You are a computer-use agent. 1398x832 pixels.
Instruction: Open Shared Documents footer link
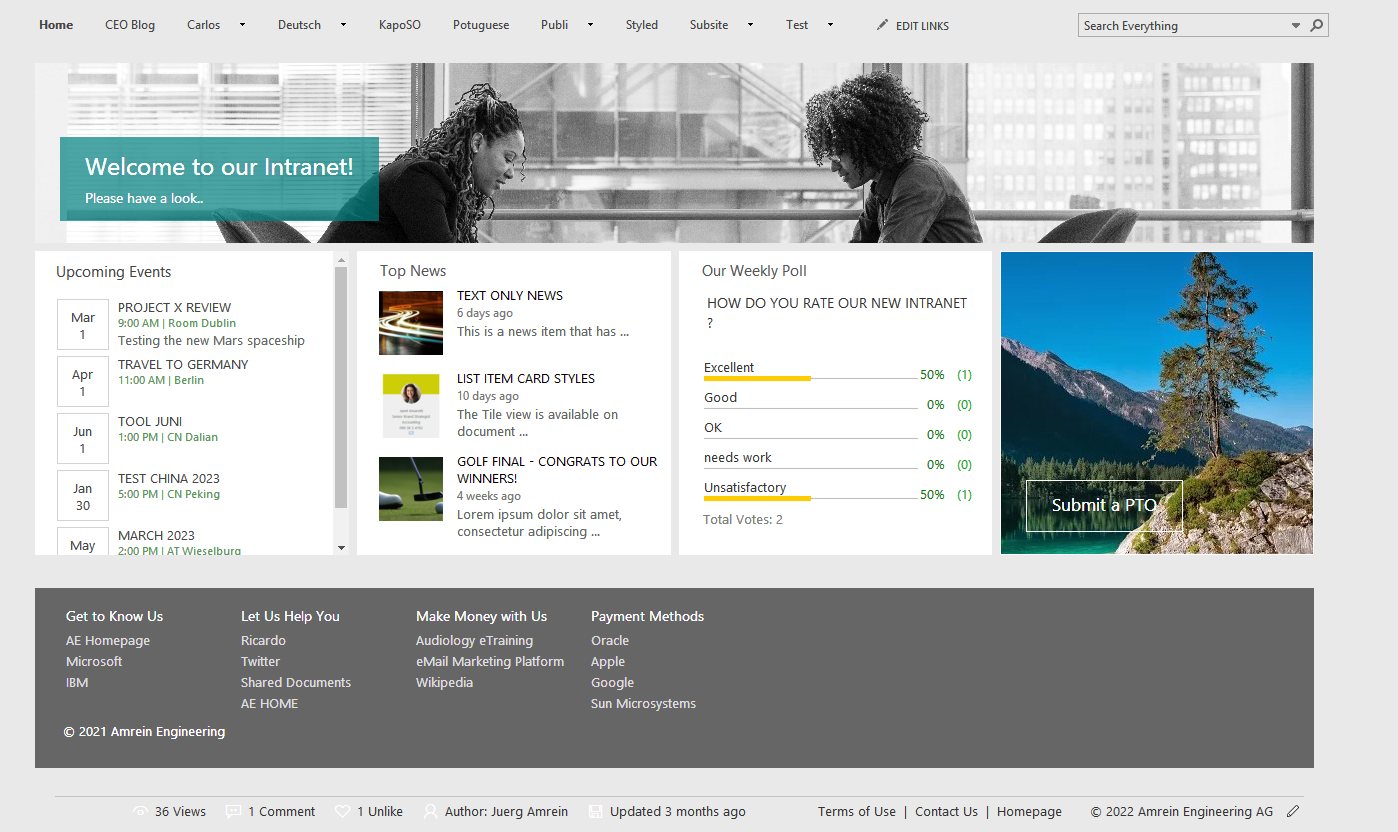(x=296, y=682)
